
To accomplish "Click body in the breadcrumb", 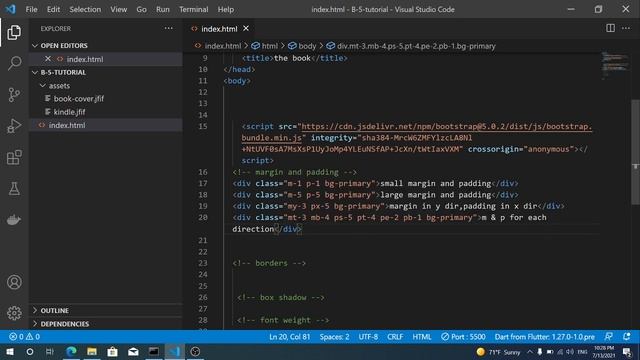I will 307,46.
